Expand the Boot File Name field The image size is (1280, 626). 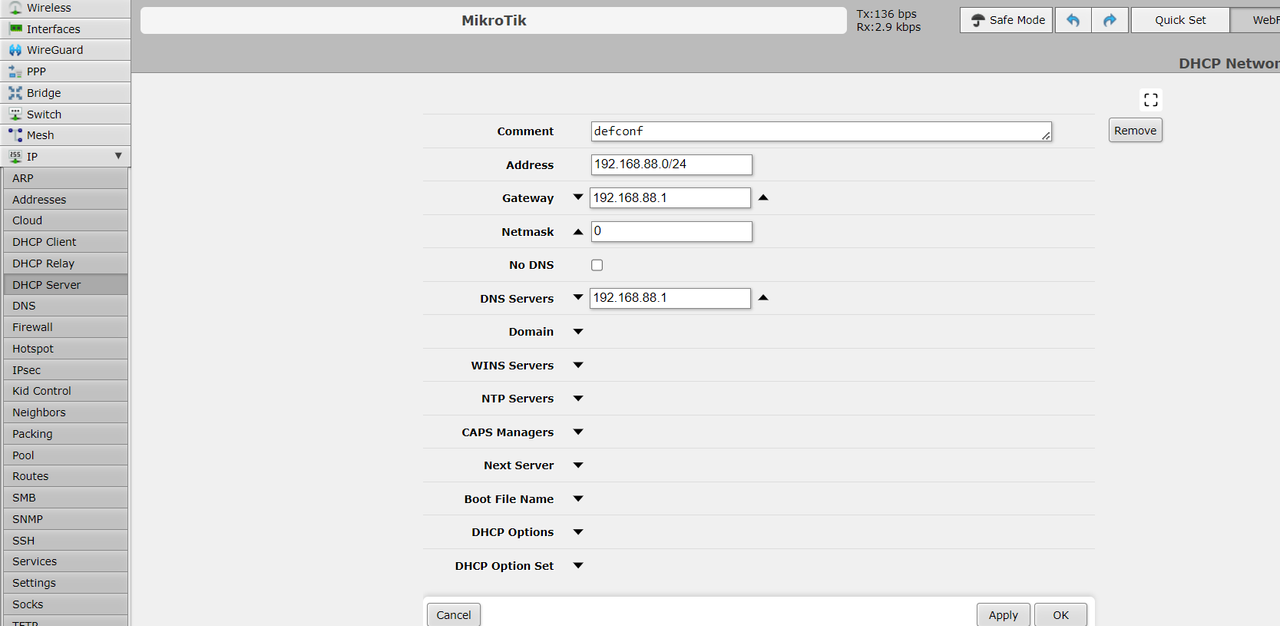coord(578,499)
